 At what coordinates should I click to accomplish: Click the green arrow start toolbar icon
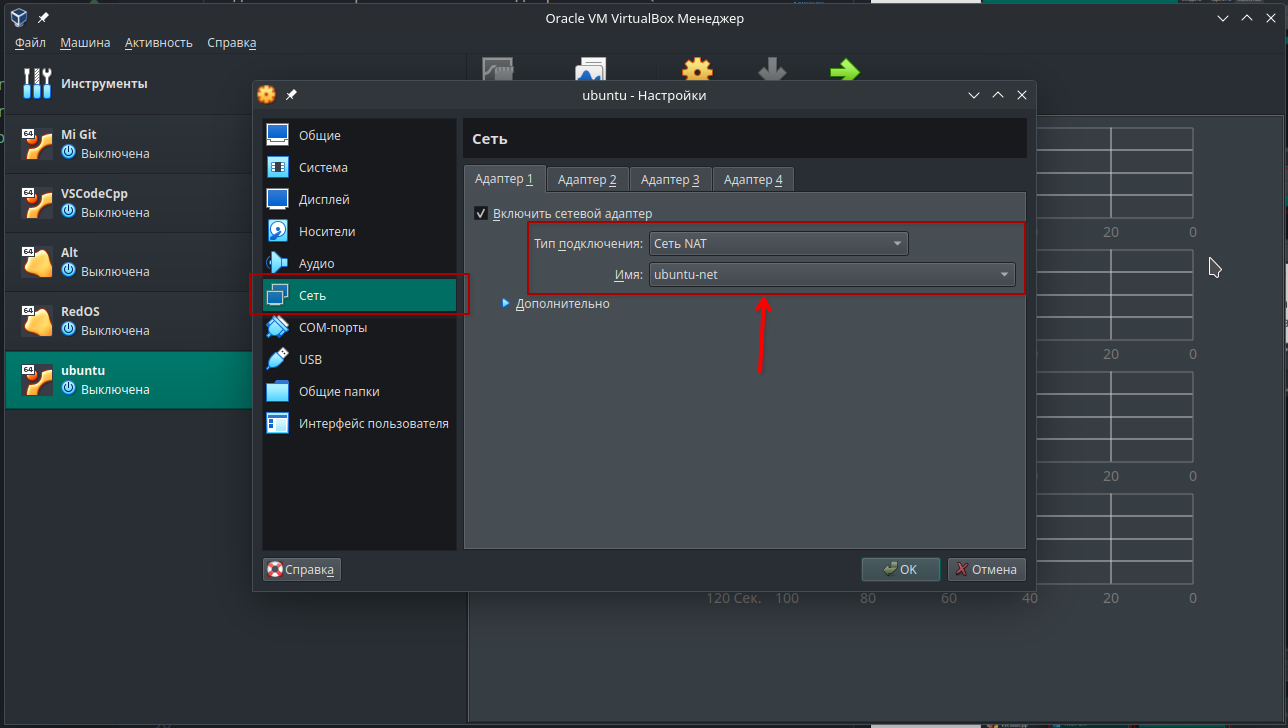[845, 71]
